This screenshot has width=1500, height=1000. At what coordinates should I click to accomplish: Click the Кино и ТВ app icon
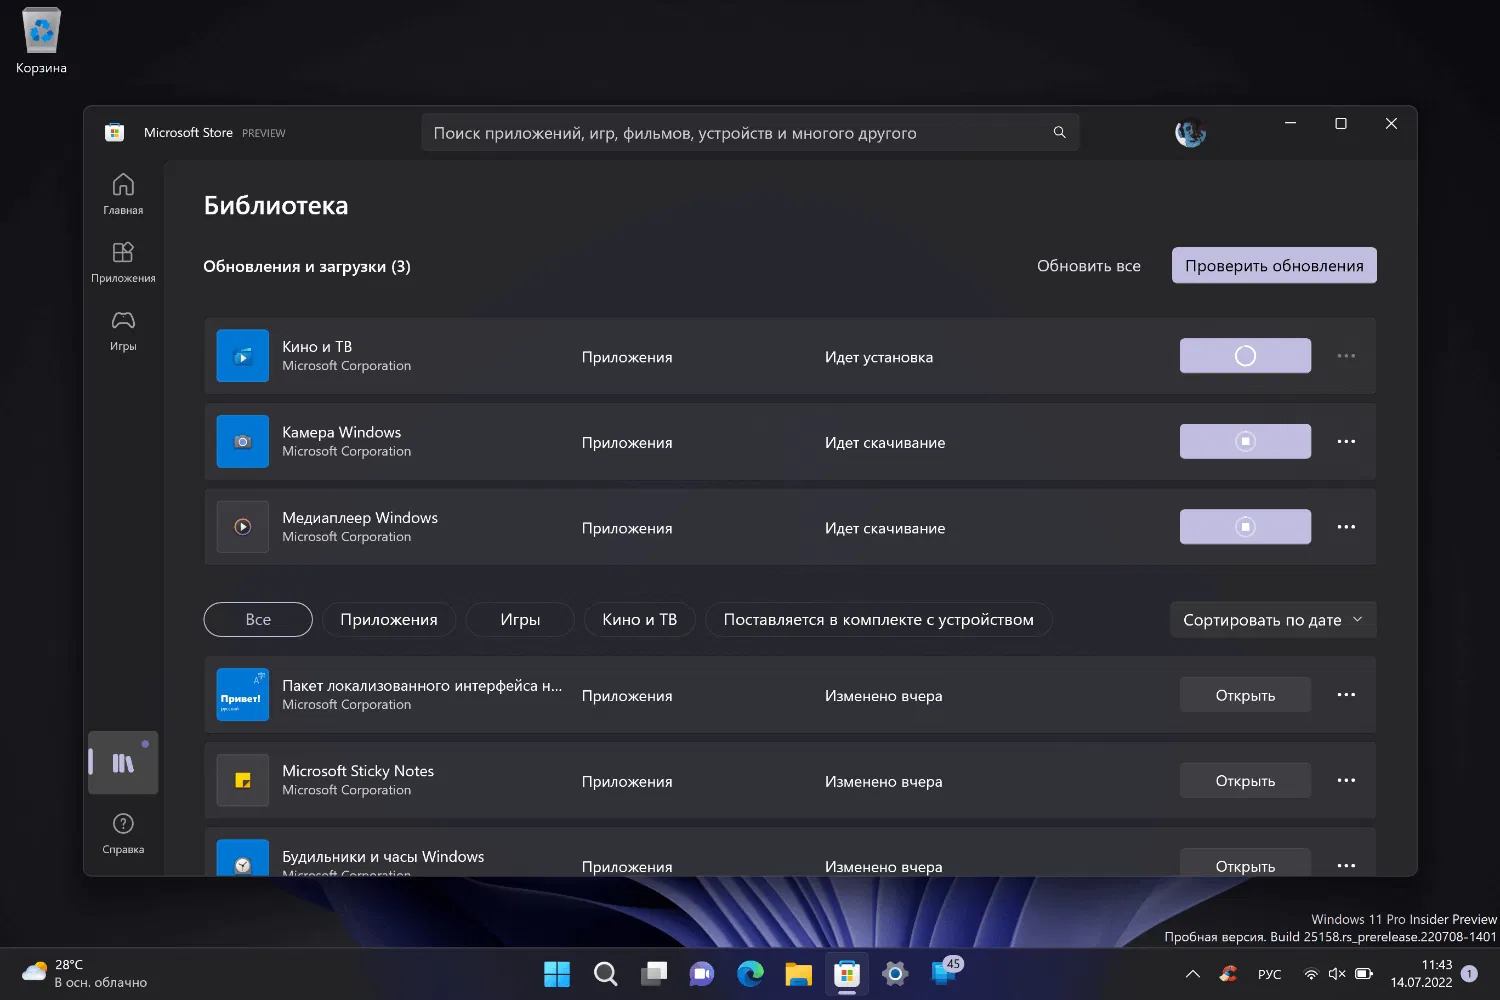243,356
